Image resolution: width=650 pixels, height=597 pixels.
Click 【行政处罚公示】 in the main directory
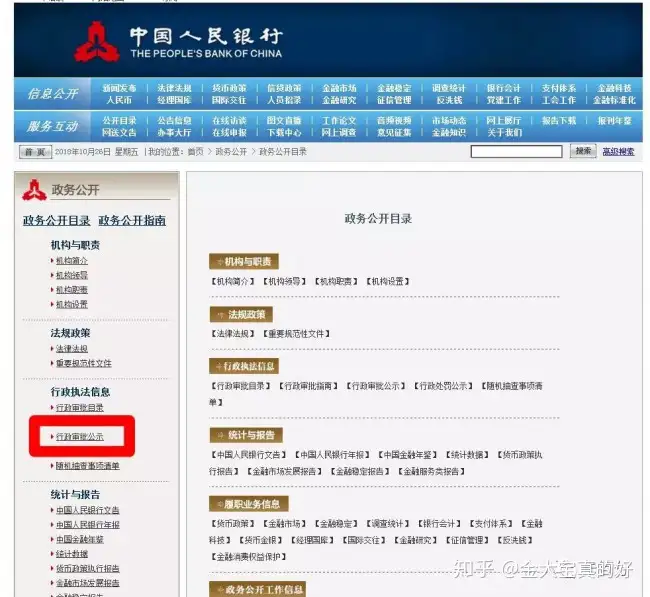point(443,386)
